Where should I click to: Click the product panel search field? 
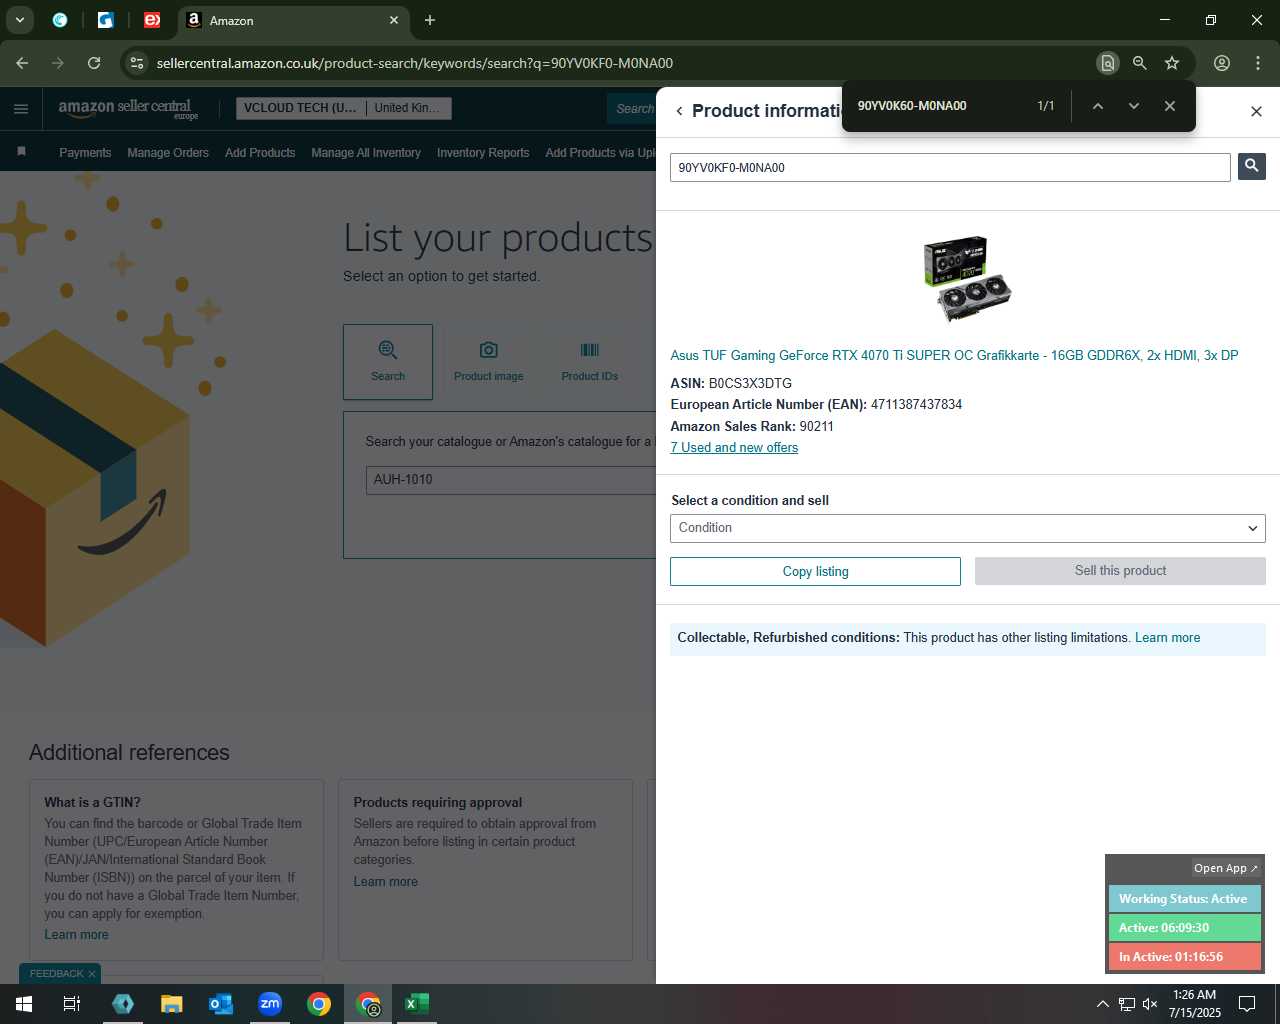click(x=950, y=167)
